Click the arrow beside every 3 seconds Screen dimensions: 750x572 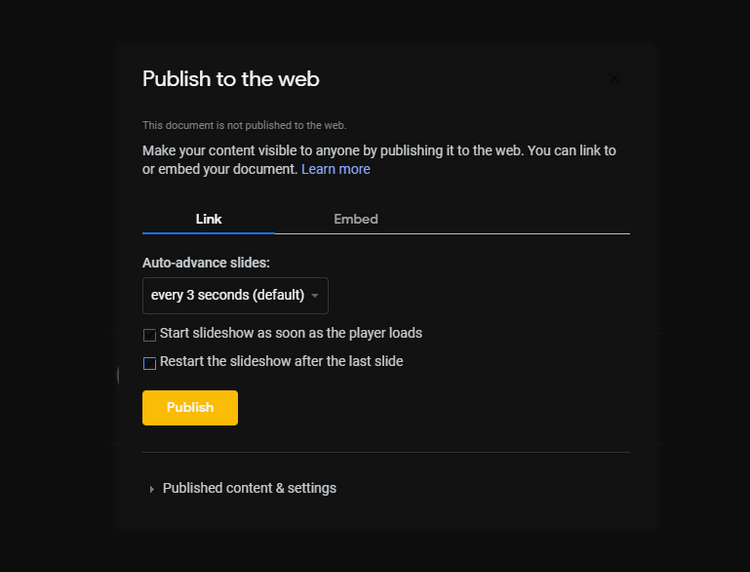click(315, 296)
